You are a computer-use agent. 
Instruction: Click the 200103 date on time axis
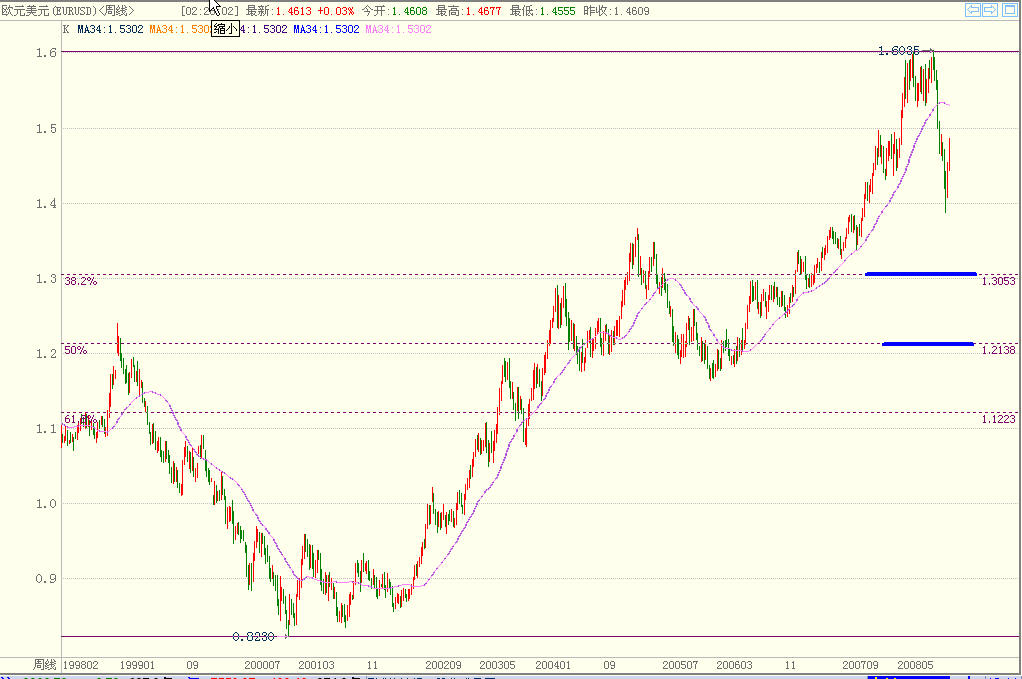pos(316,665)
